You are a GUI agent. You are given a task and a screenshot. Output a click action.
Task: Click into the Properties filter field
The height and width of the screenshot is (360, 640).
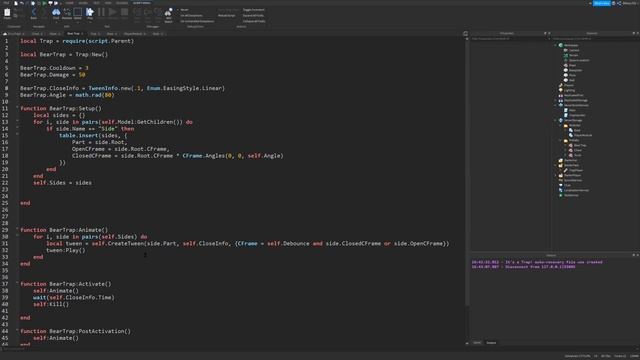point(509,39)
